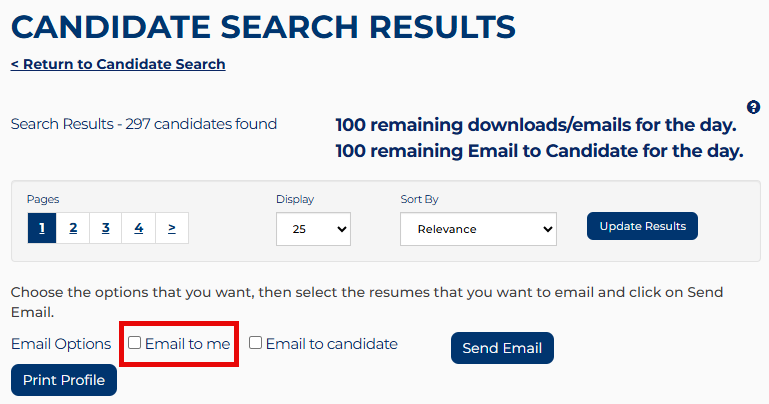The height and width of the screenshot is (404, 769).
Task: Jump to results page 2
Action: [73, 228]
